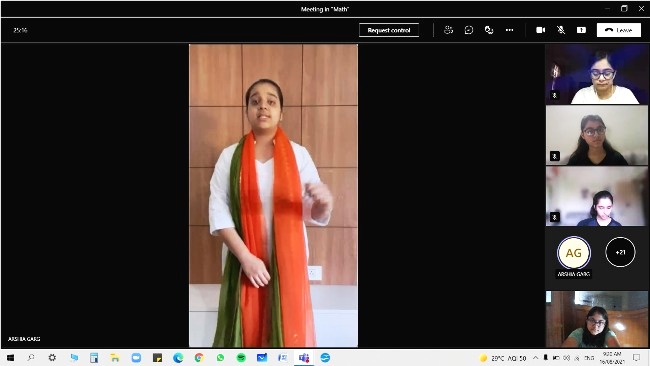The image size is (650, 366).
Task: Unmute the microphone
Action: coord(561,30)
